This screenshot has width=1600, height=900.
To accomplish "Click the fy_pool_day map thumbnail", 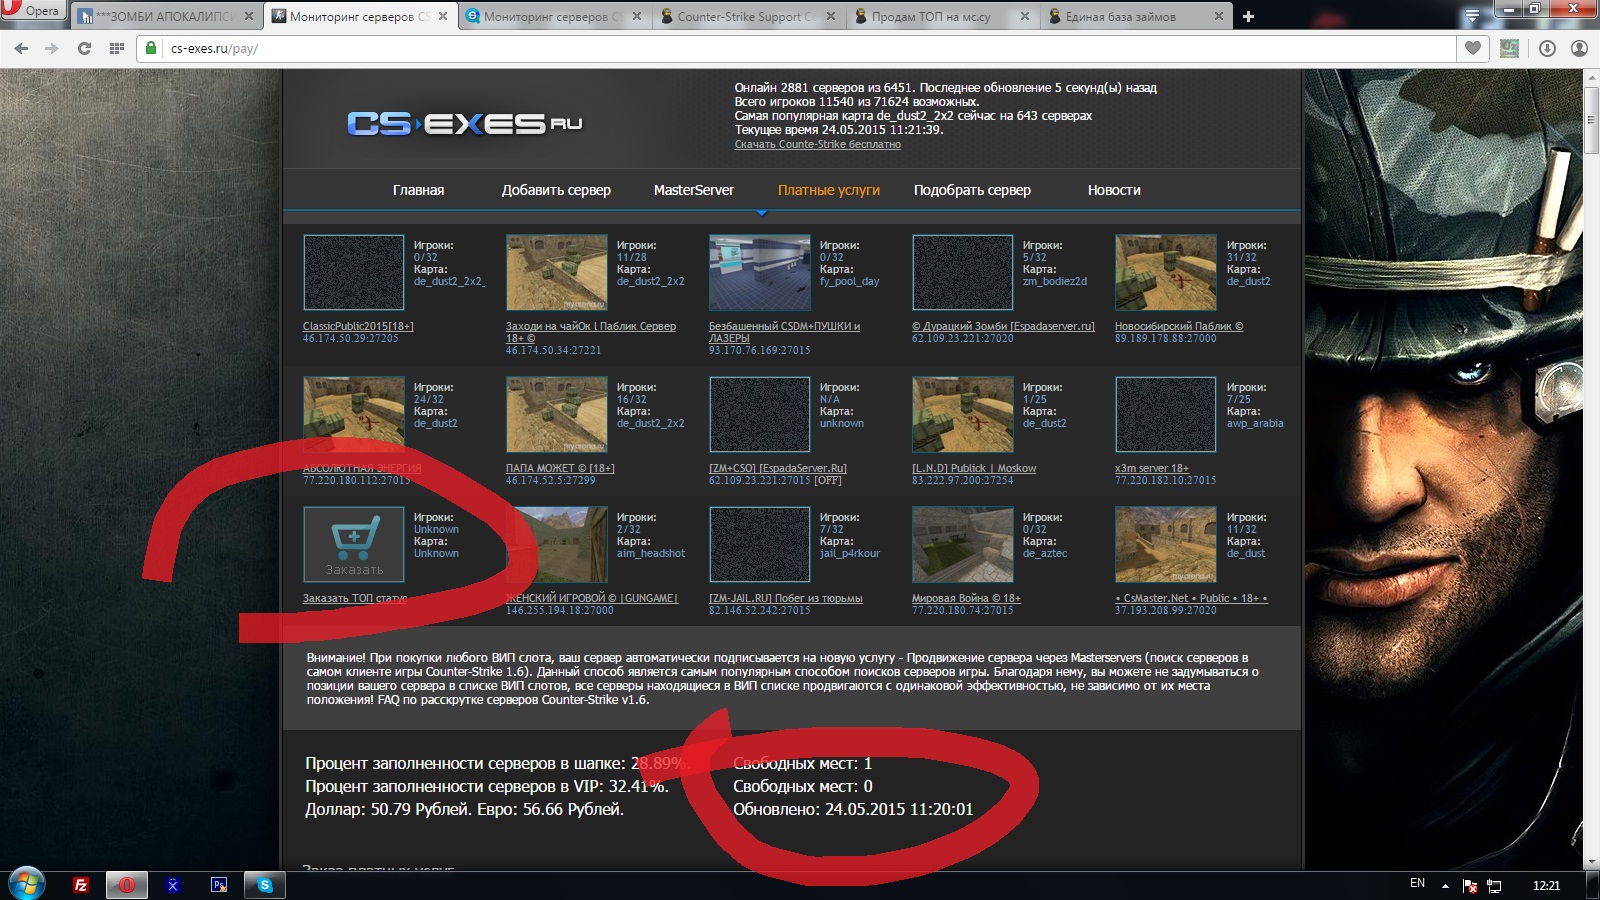I will 760,273.
